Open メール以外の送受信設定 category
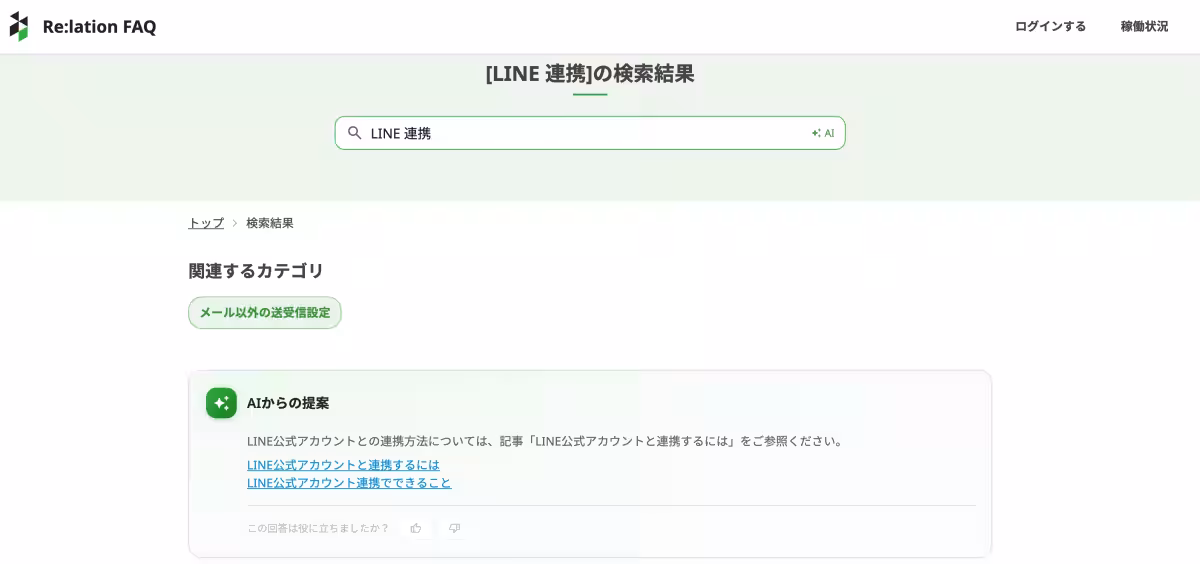The image size is (1200, 564). point(265,312)
